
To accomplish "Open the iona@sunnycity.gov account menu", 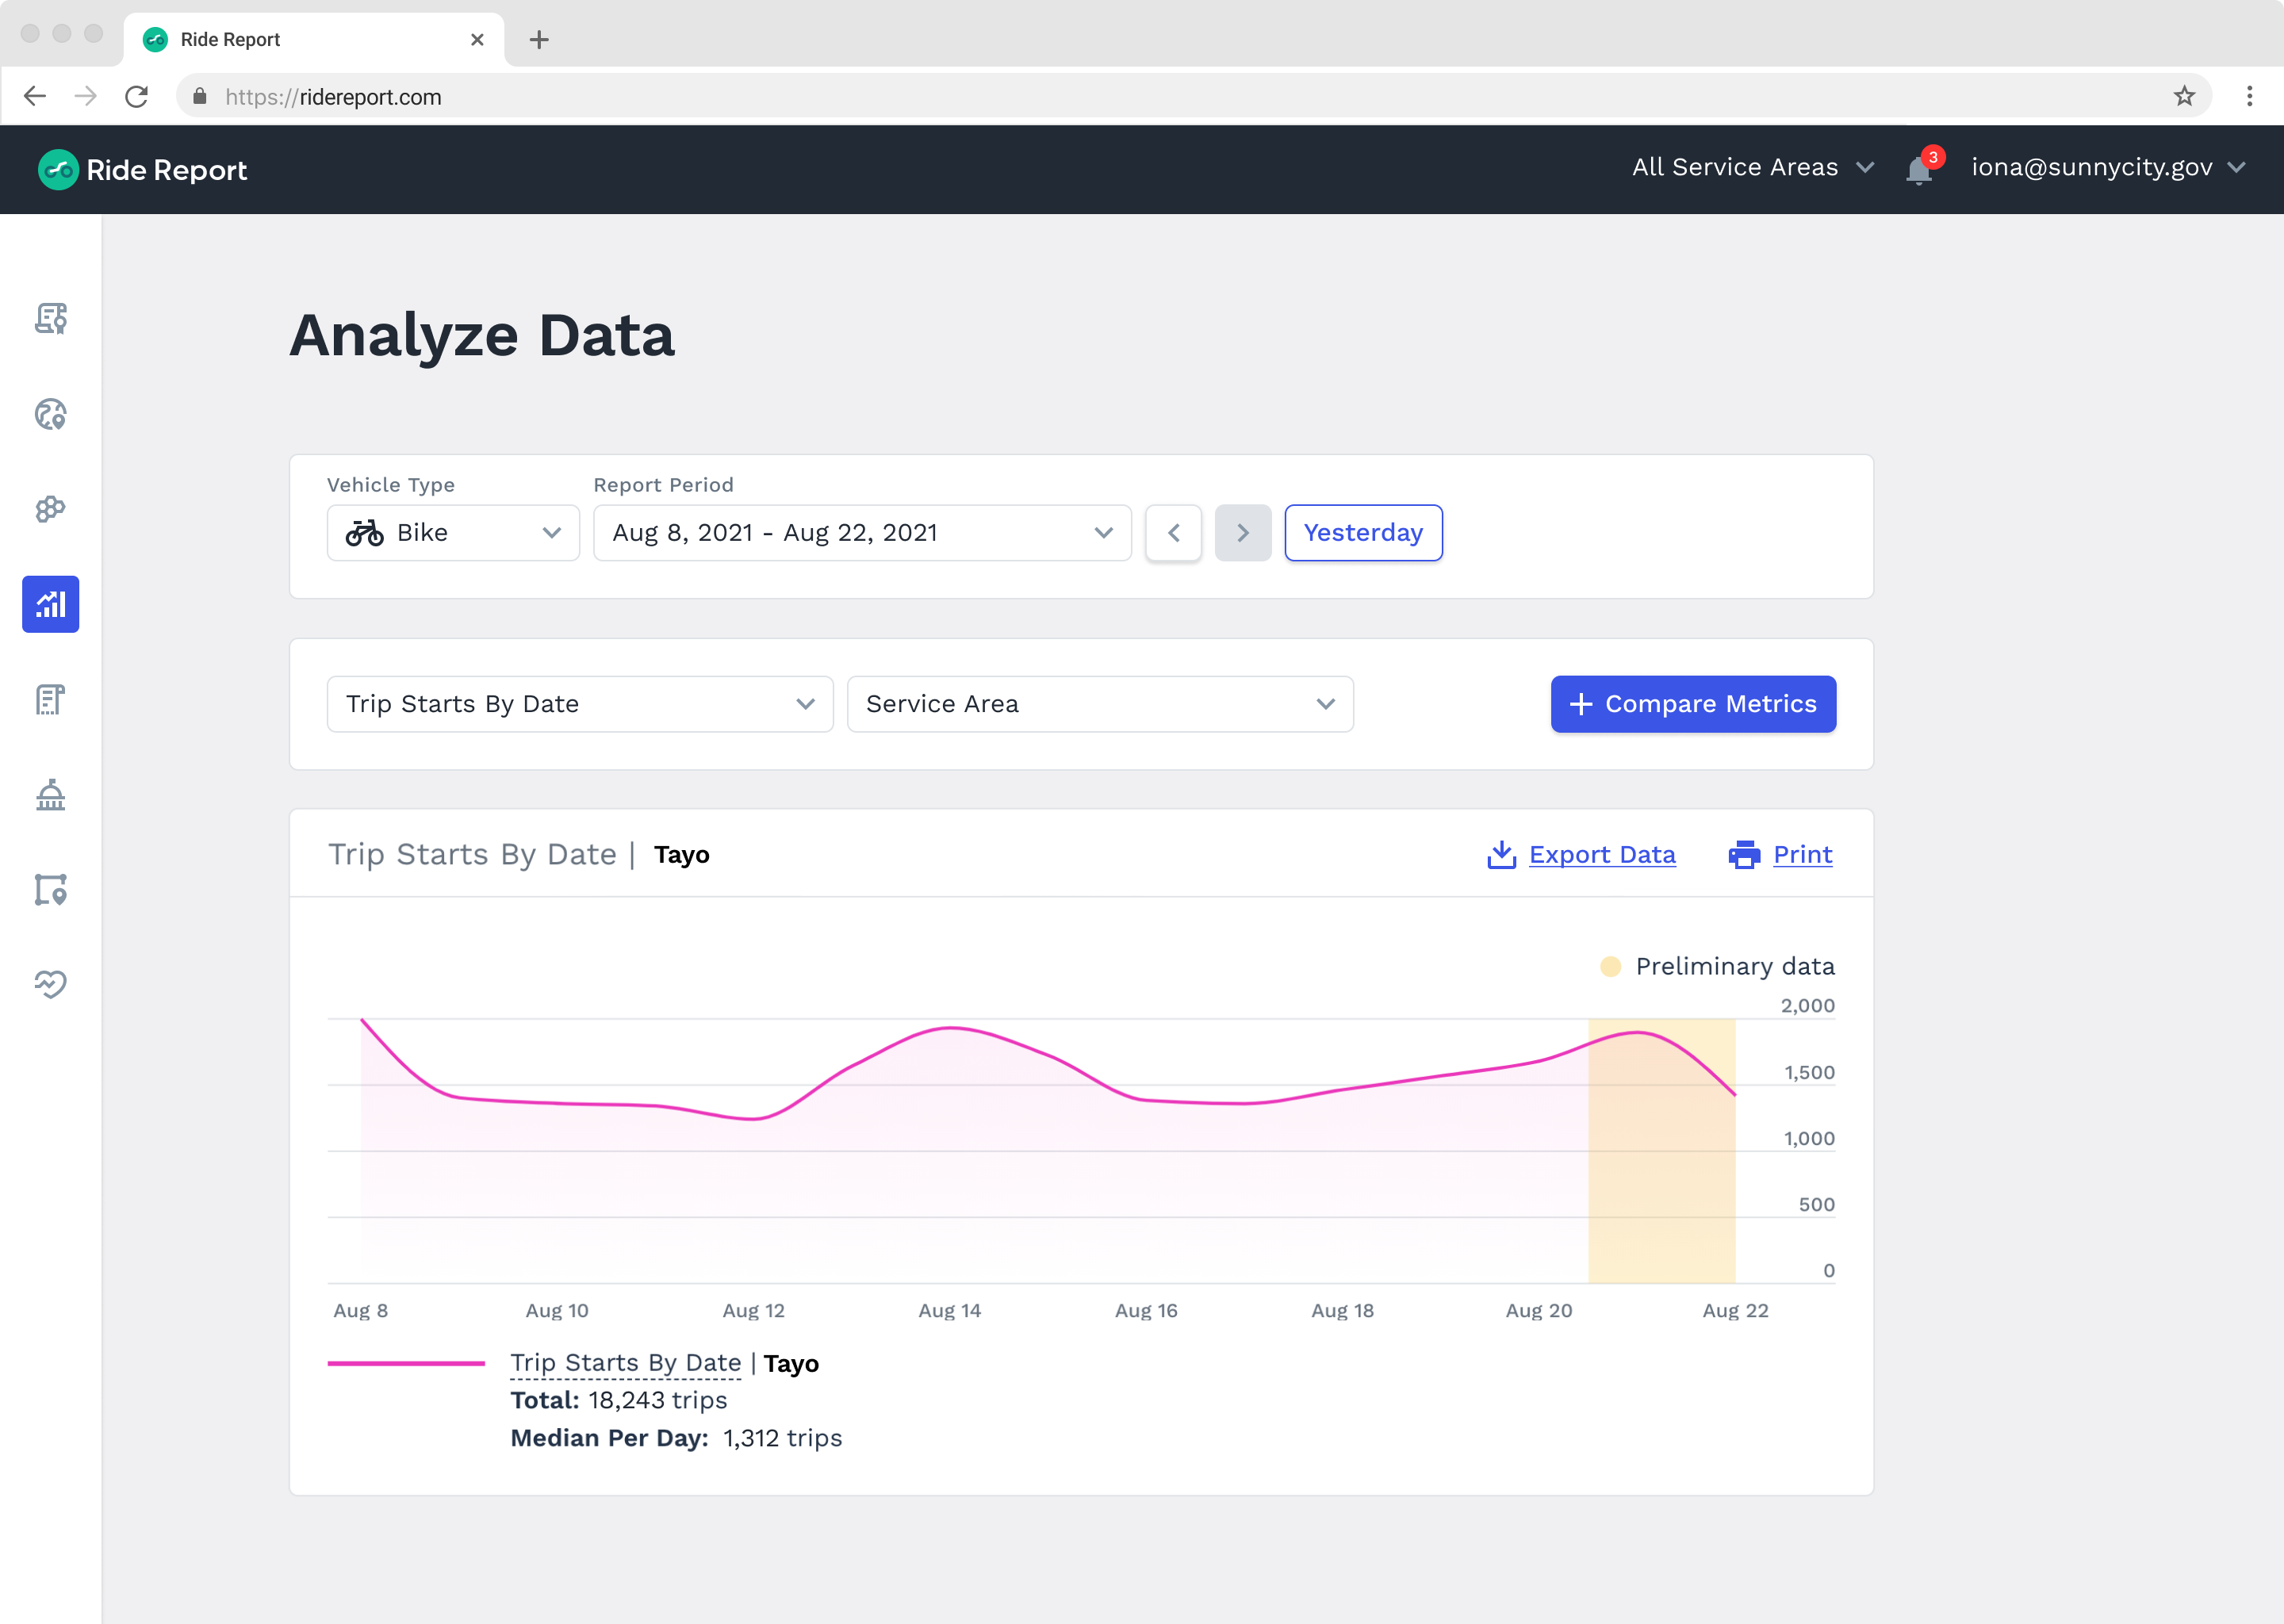I will pyautogui.click(x=2108, y=168).
